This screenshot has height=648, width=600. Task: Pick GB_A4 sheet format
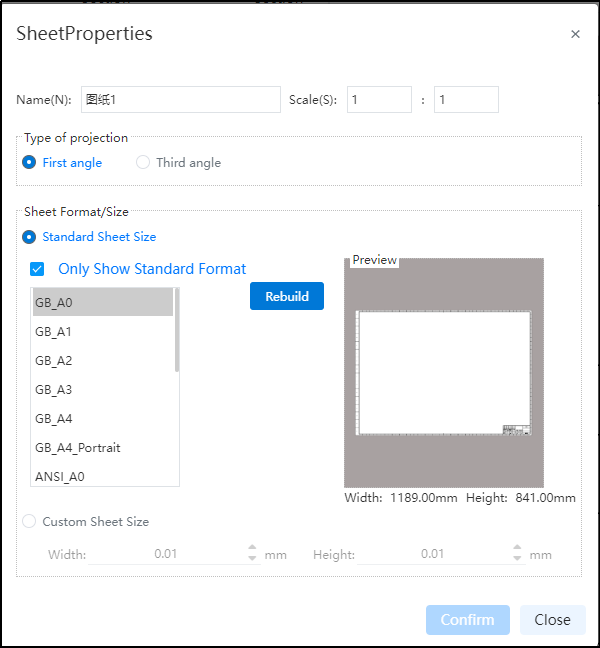pos(103,418)
